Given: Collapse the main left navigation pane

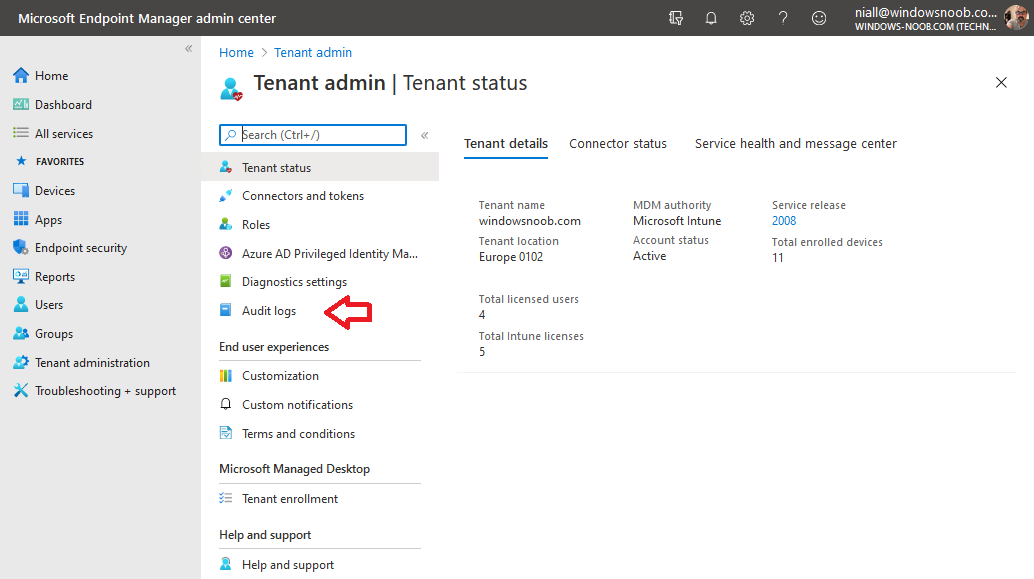Looking at the screenshot, I should click(x=189, y=48).
